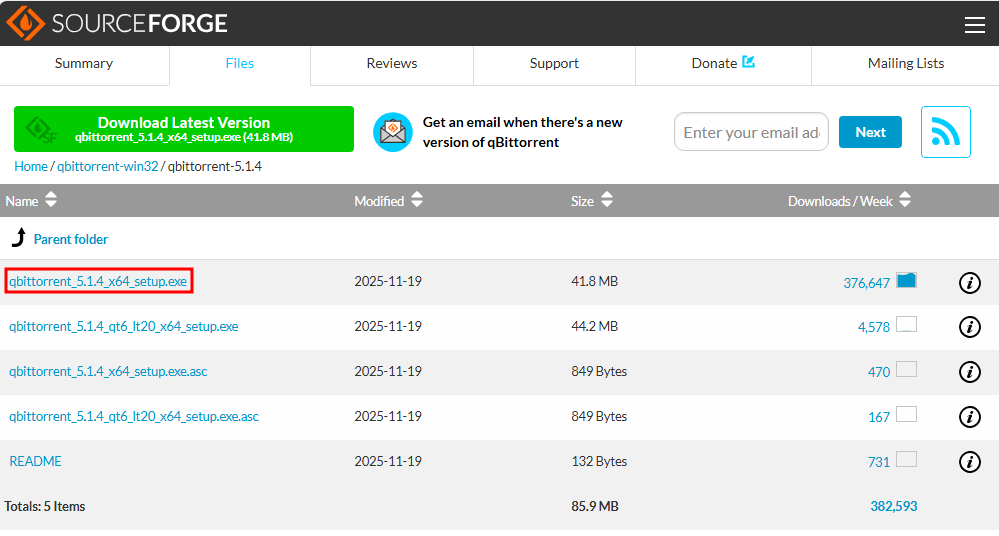Viewport: 999px width, 536px height.
Task: Click Download Latest Version green button
Action: click(x=183, y=129)
